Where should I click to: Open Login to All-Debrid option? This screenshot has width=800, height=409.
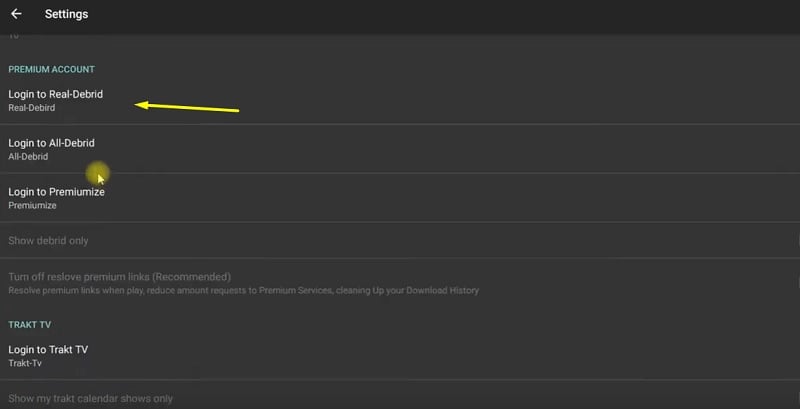tap(400, 149)
